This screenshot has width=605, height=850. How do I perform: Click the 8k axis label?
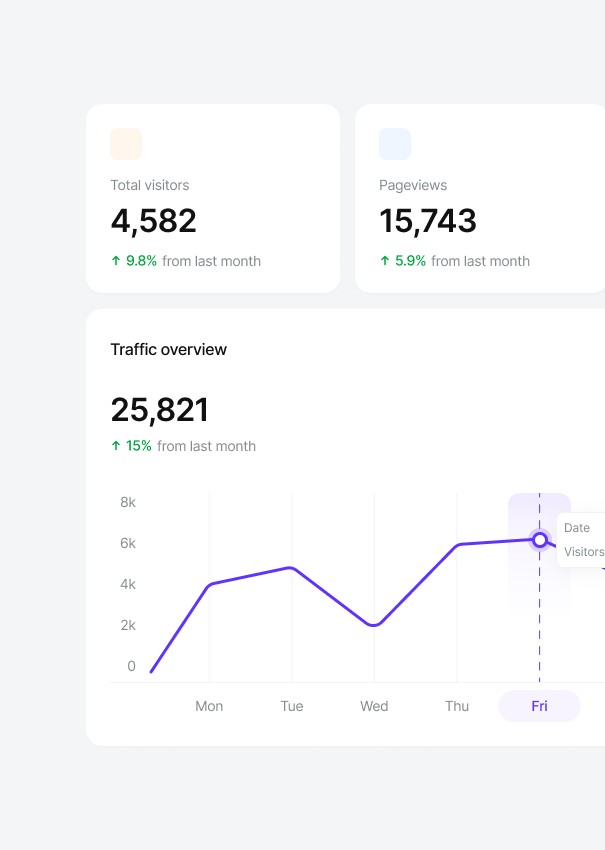coord(128,502)
